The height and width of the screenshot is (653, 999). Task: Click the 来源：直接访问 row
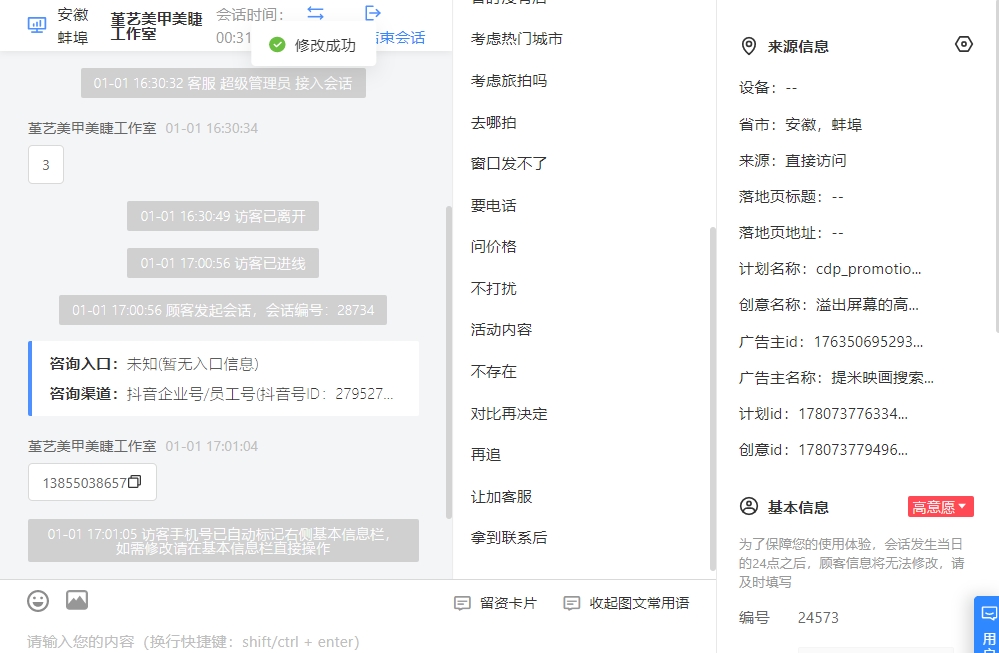[793, 161]
